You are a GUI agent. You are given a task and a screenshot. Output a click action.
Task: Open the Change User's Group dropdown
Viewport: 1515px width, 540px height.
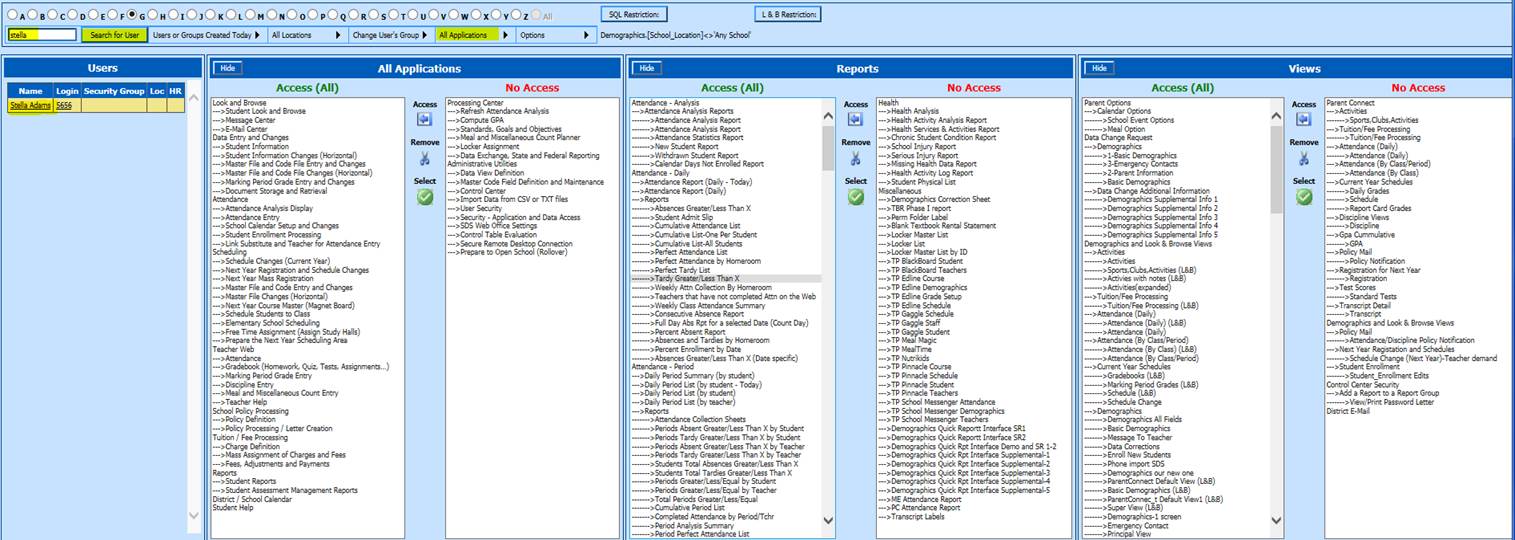tap(390, 35)
